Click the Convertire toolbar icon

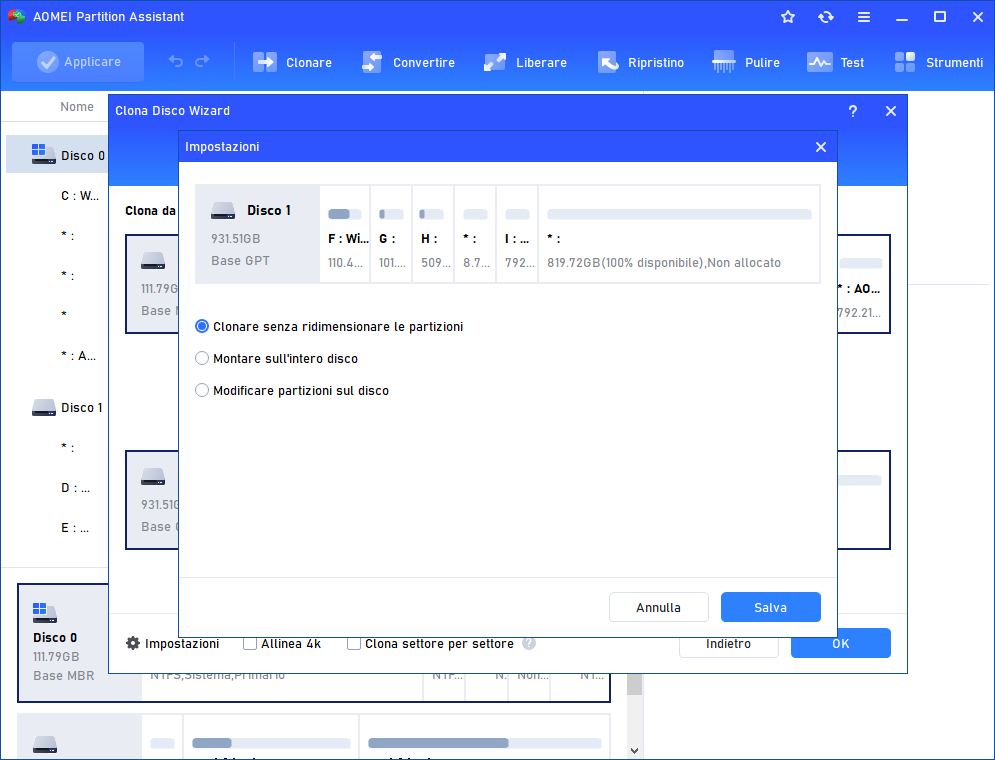[x=372, y=62]
